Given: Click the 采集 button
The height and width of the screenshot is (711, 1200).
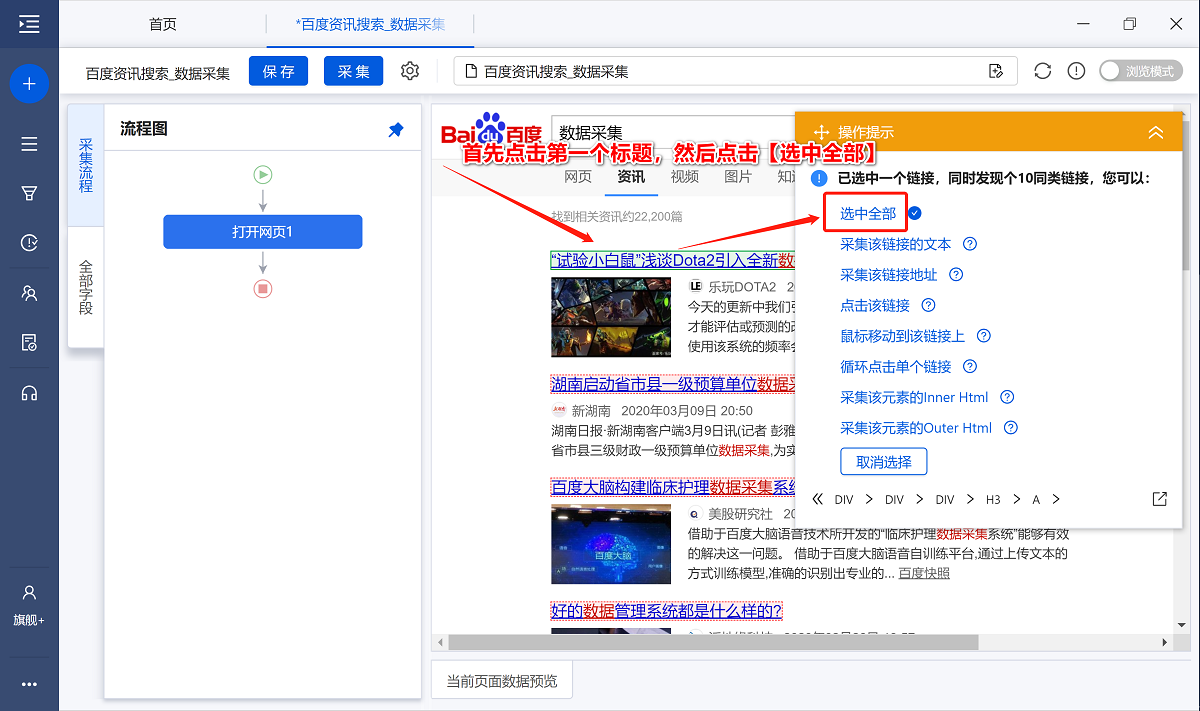Looking at the screenshot, I should 354,71.
